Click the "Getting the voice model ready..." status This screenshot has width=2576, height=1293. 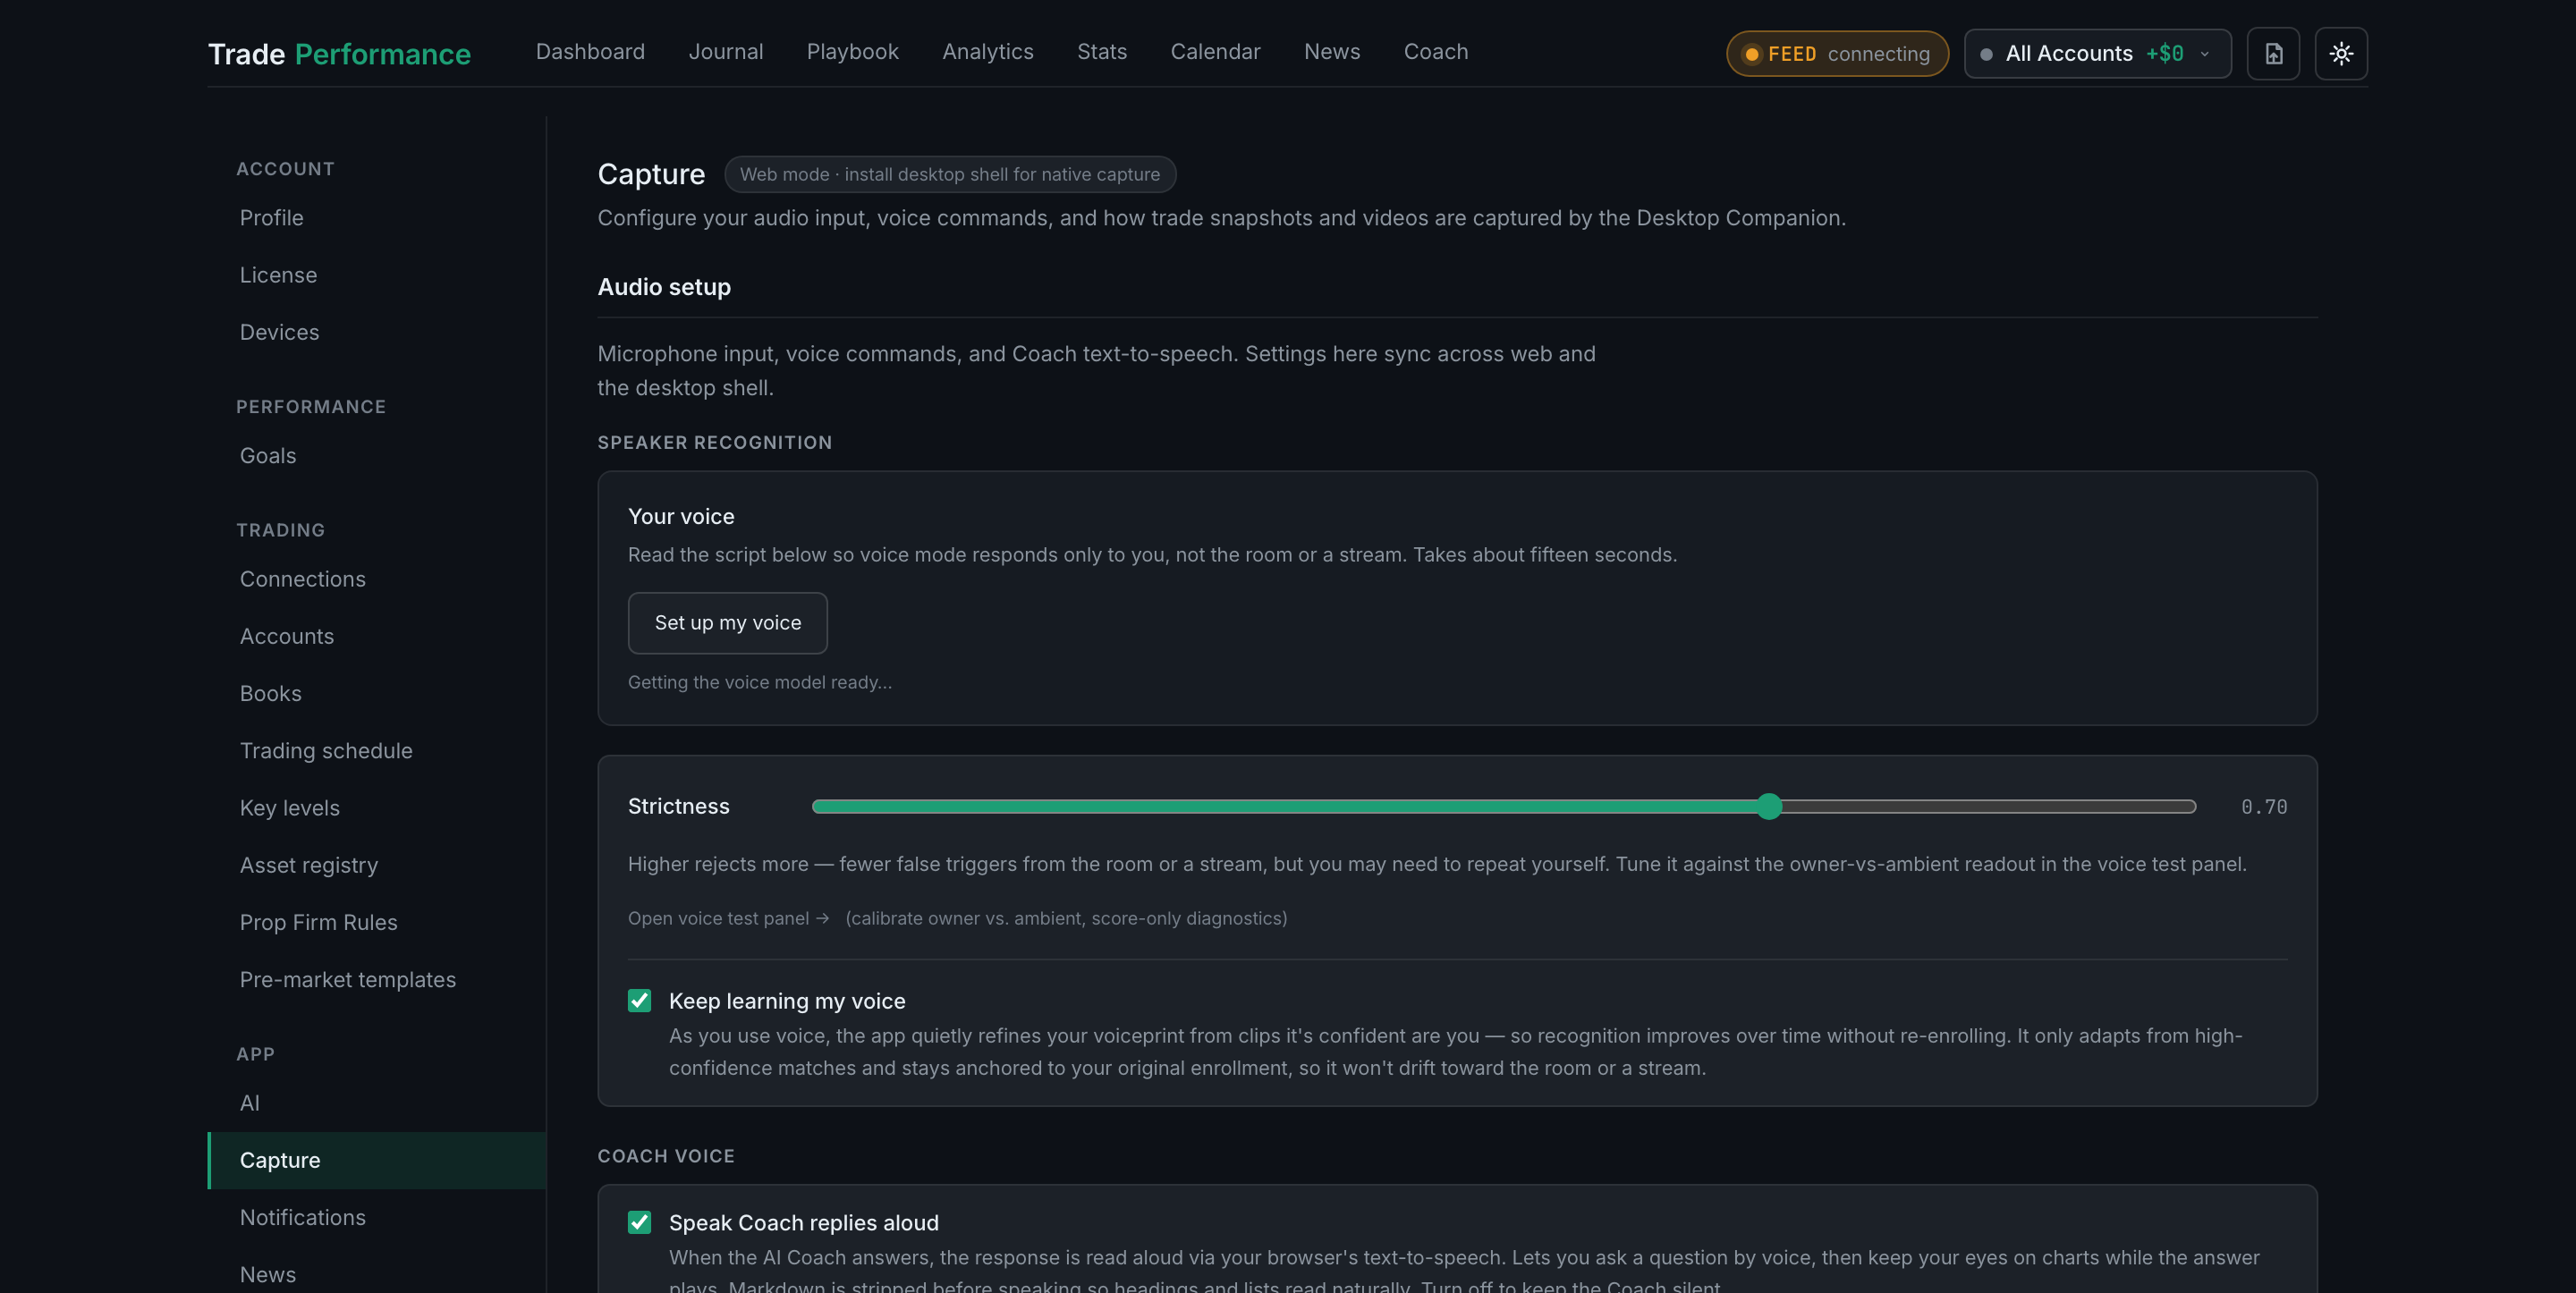(760, 682)
